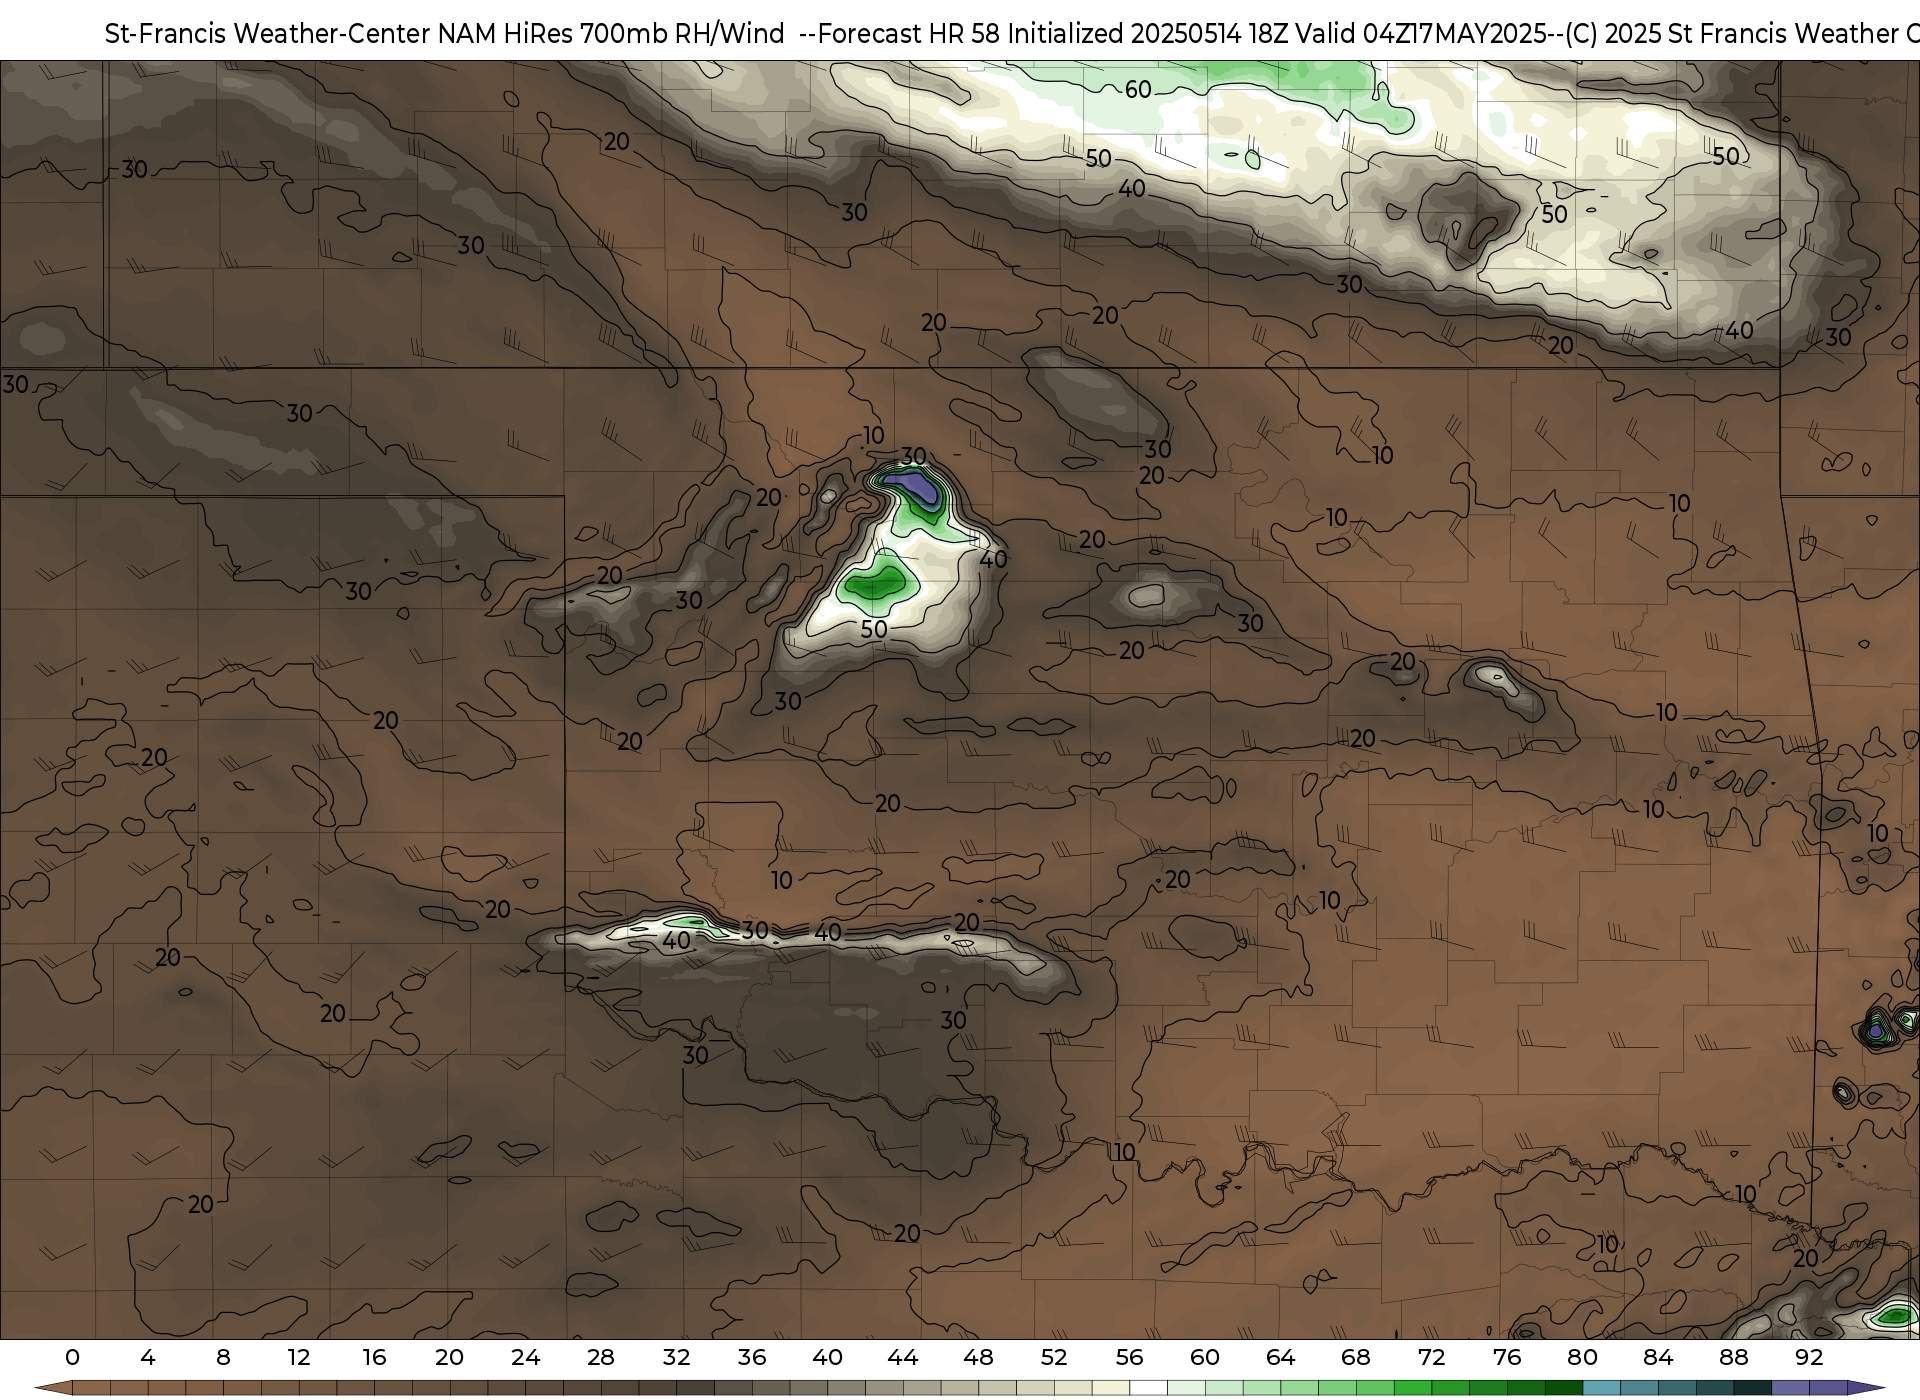The height and width of the screenshot is (1400, 1920).
Task: Click the colorbar tick label '44'
Action: point(903,1357)
